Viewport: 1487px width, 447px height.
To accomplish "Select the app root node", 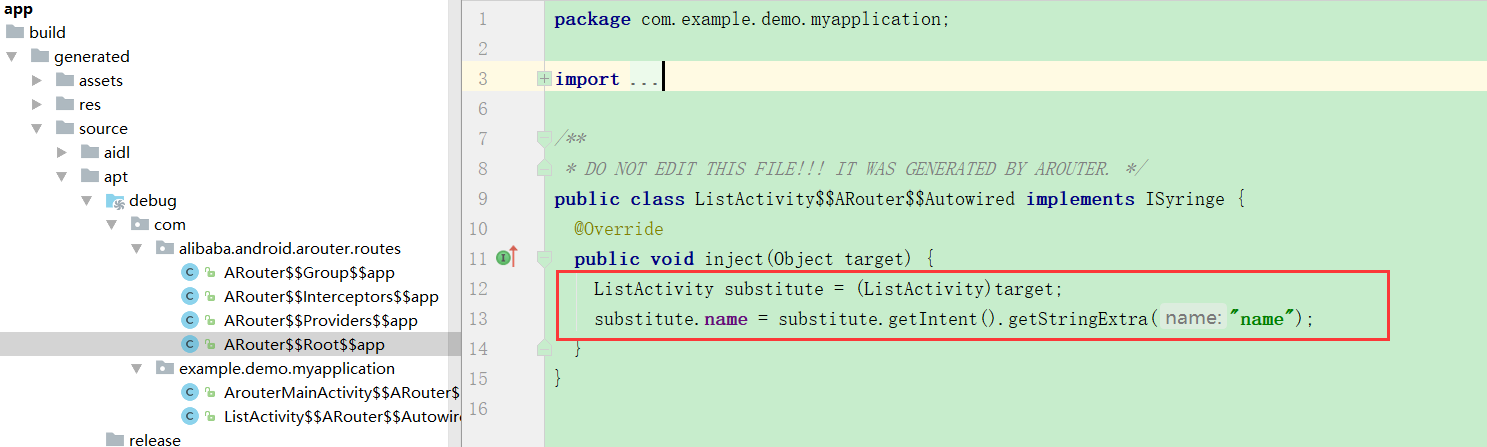I will coord(19,9).
